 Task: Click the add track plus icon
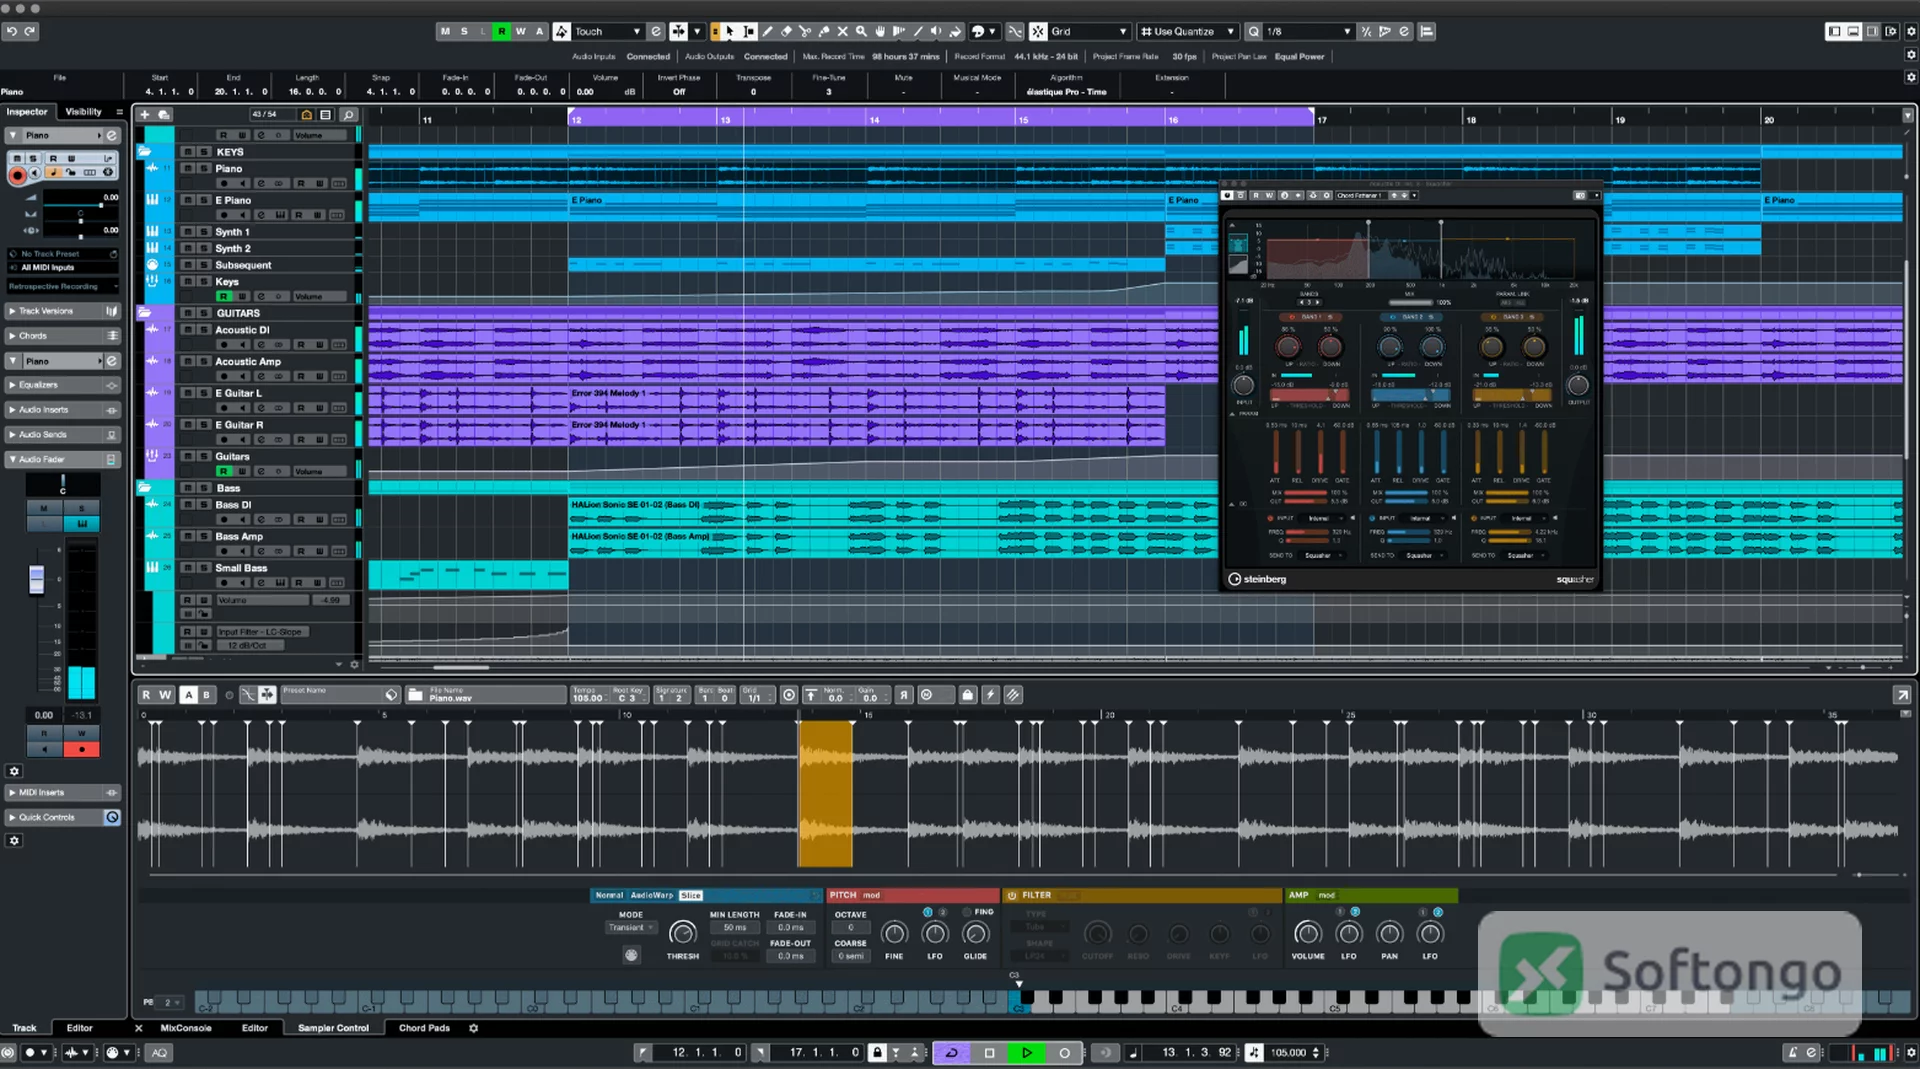click(x=144, y=115)
